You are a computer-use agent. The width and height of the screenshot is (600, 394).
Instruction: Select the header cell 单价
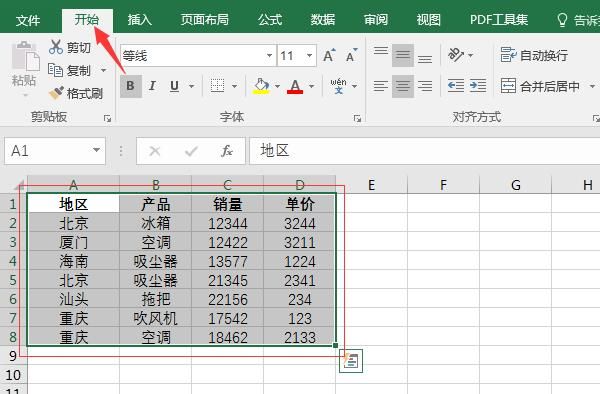click(300, 204)
